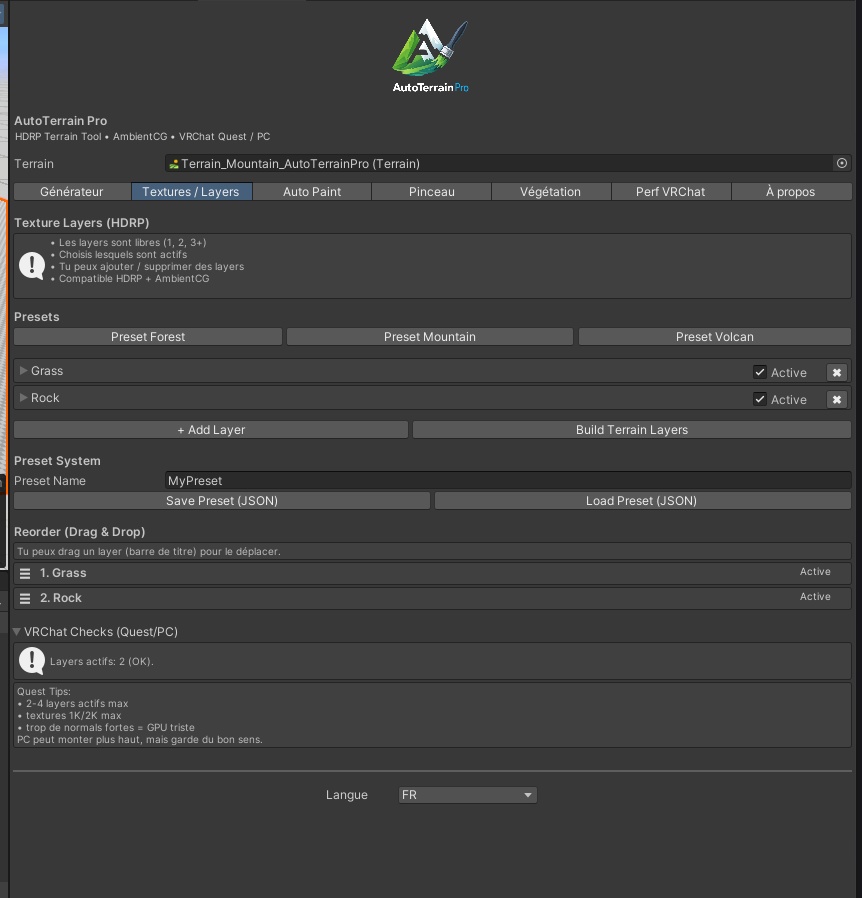Click the 'Reorder (Drag & Drop)' heading

pos(79,531)
